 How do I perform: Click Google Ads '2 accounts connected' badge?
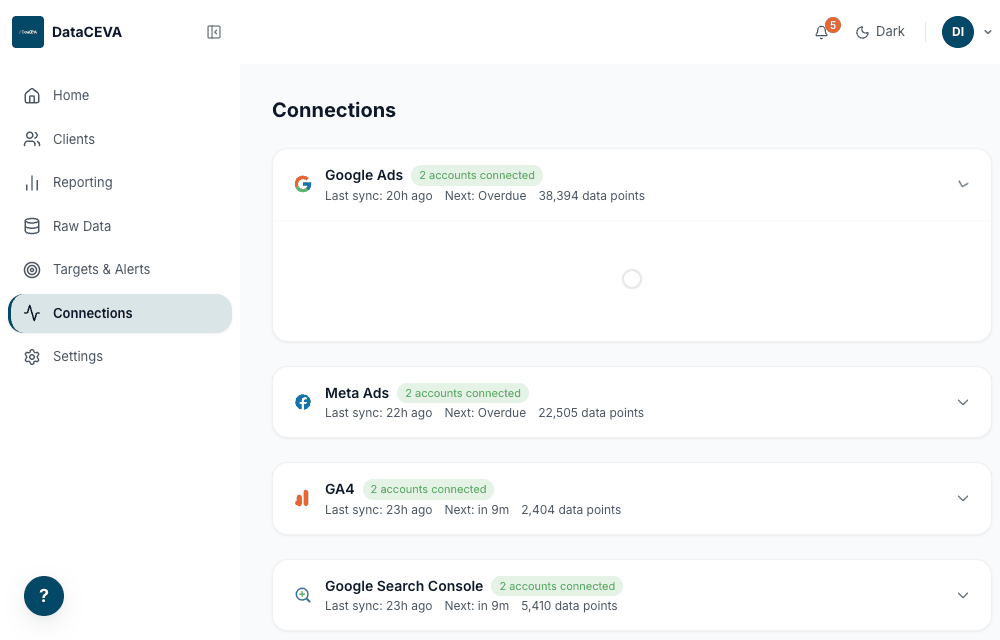point(476,175)
